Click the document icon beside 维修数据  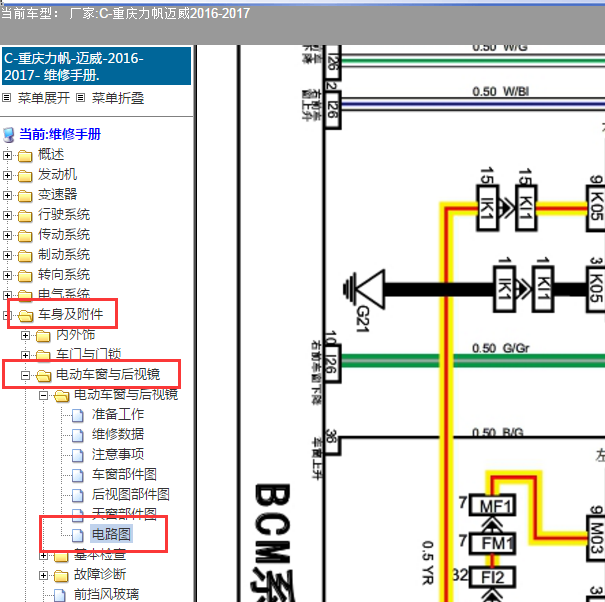pyautogui.click(x=78, y=435)
